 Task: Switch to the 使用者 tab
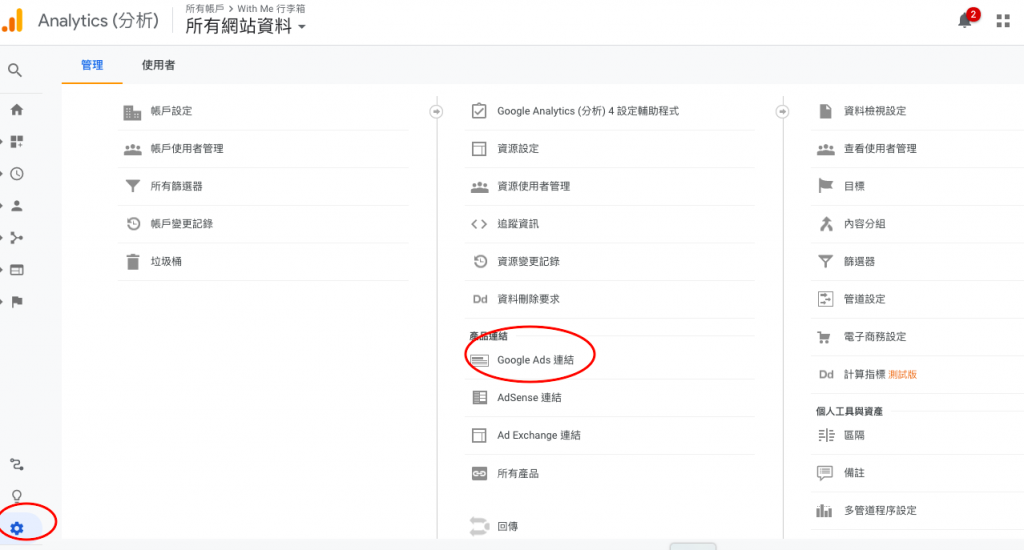158,65
